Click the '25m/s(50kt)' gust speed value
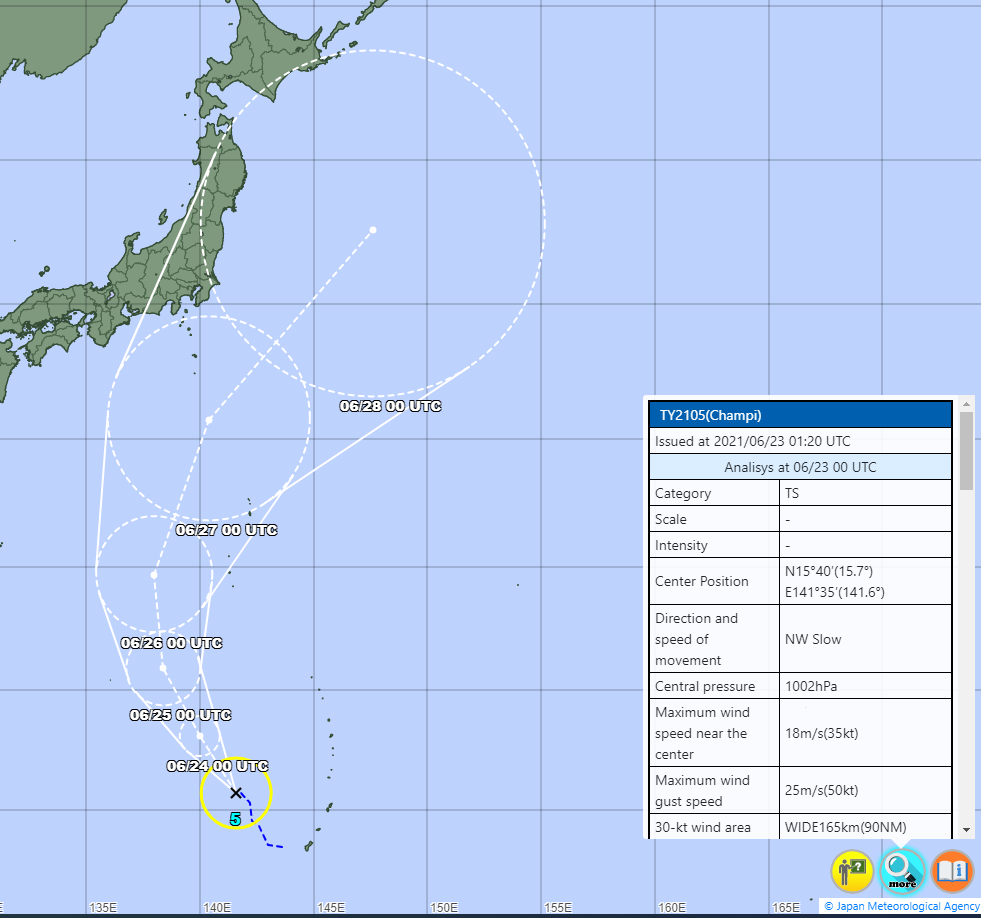The height and width of the screenshot is (918, 981). coord(821,790)
